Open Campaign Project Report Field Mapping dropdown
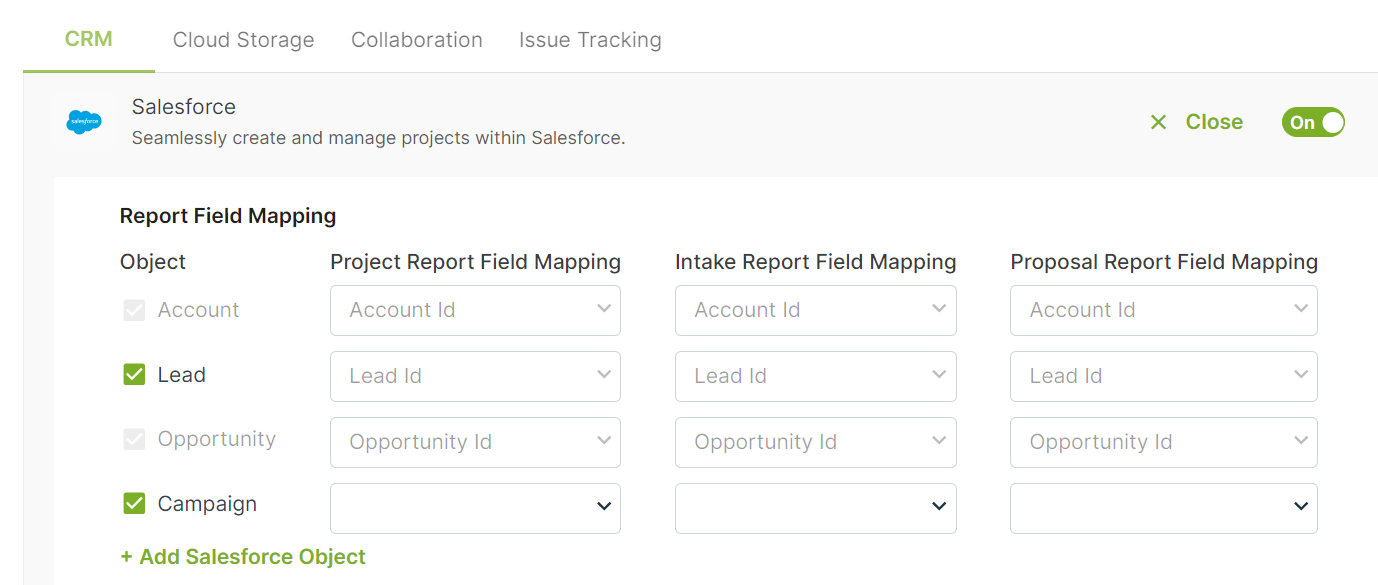This screenshot has height=585, width=1378. click(475, 508)
